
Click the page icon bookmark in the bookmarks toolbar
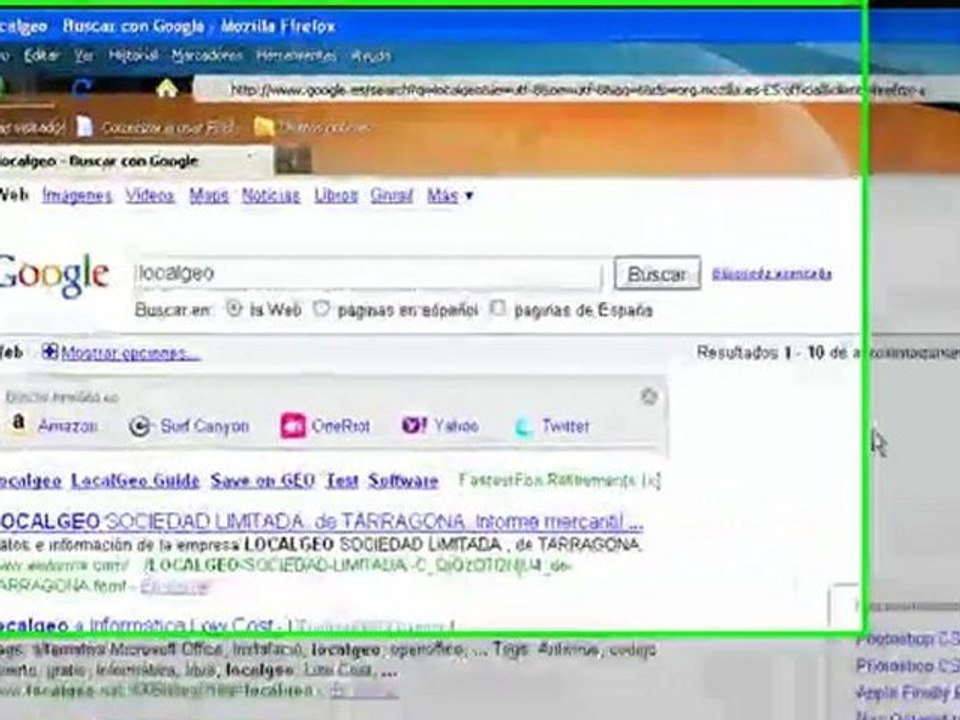pyautogui.click(x=84, y=127)
